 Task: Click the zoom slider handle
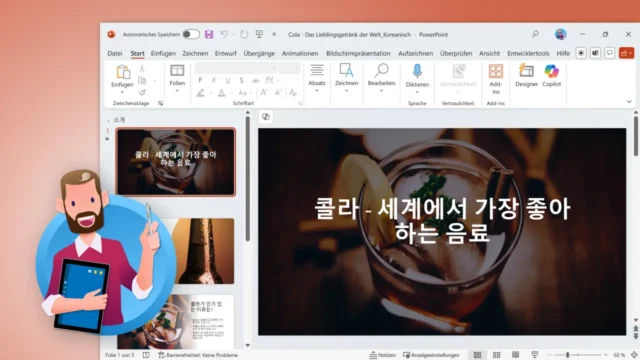pos(567,355)
